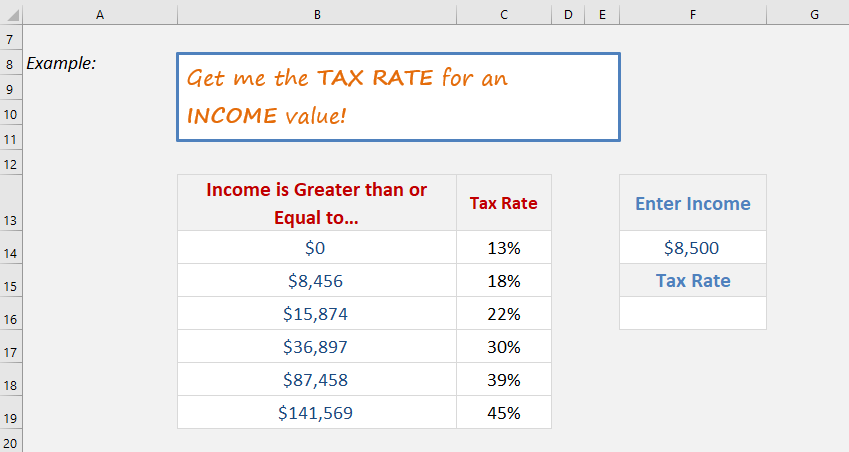
Task: Click the Select All corner triangle
Action: tap(11, 15)
